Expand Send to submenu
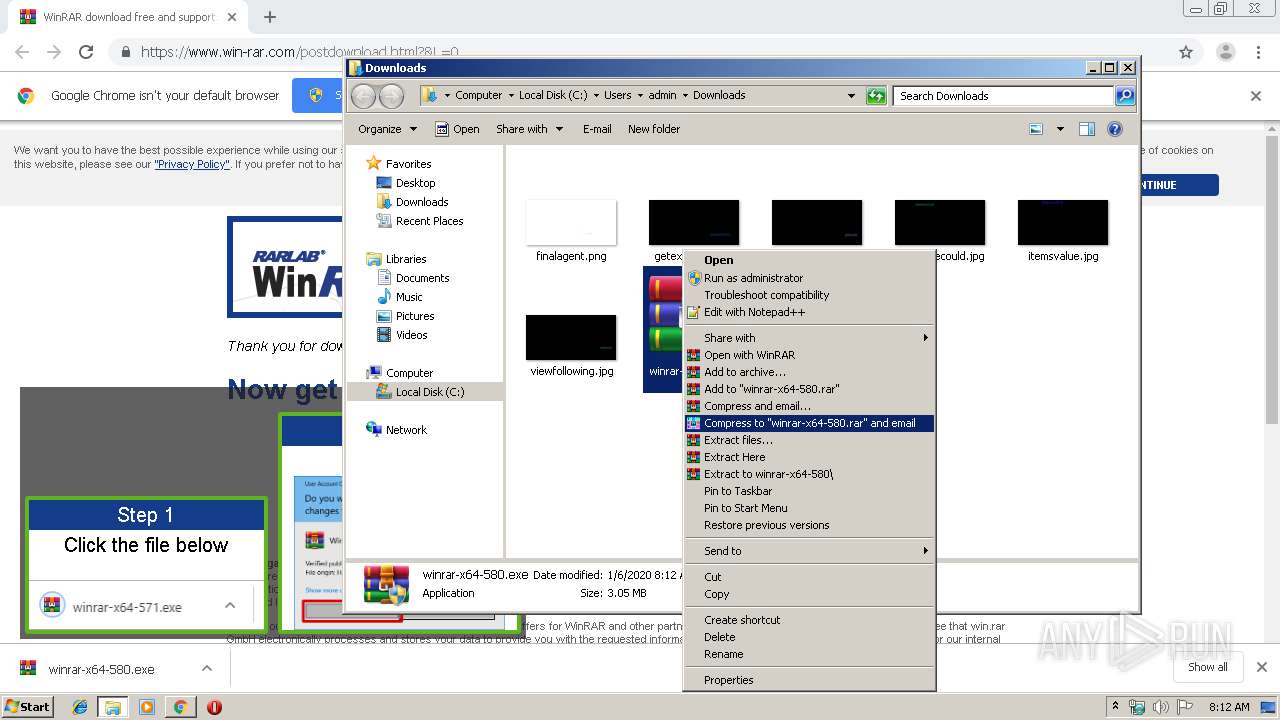This screenshot has height=720, width=1280. point(809,551)
